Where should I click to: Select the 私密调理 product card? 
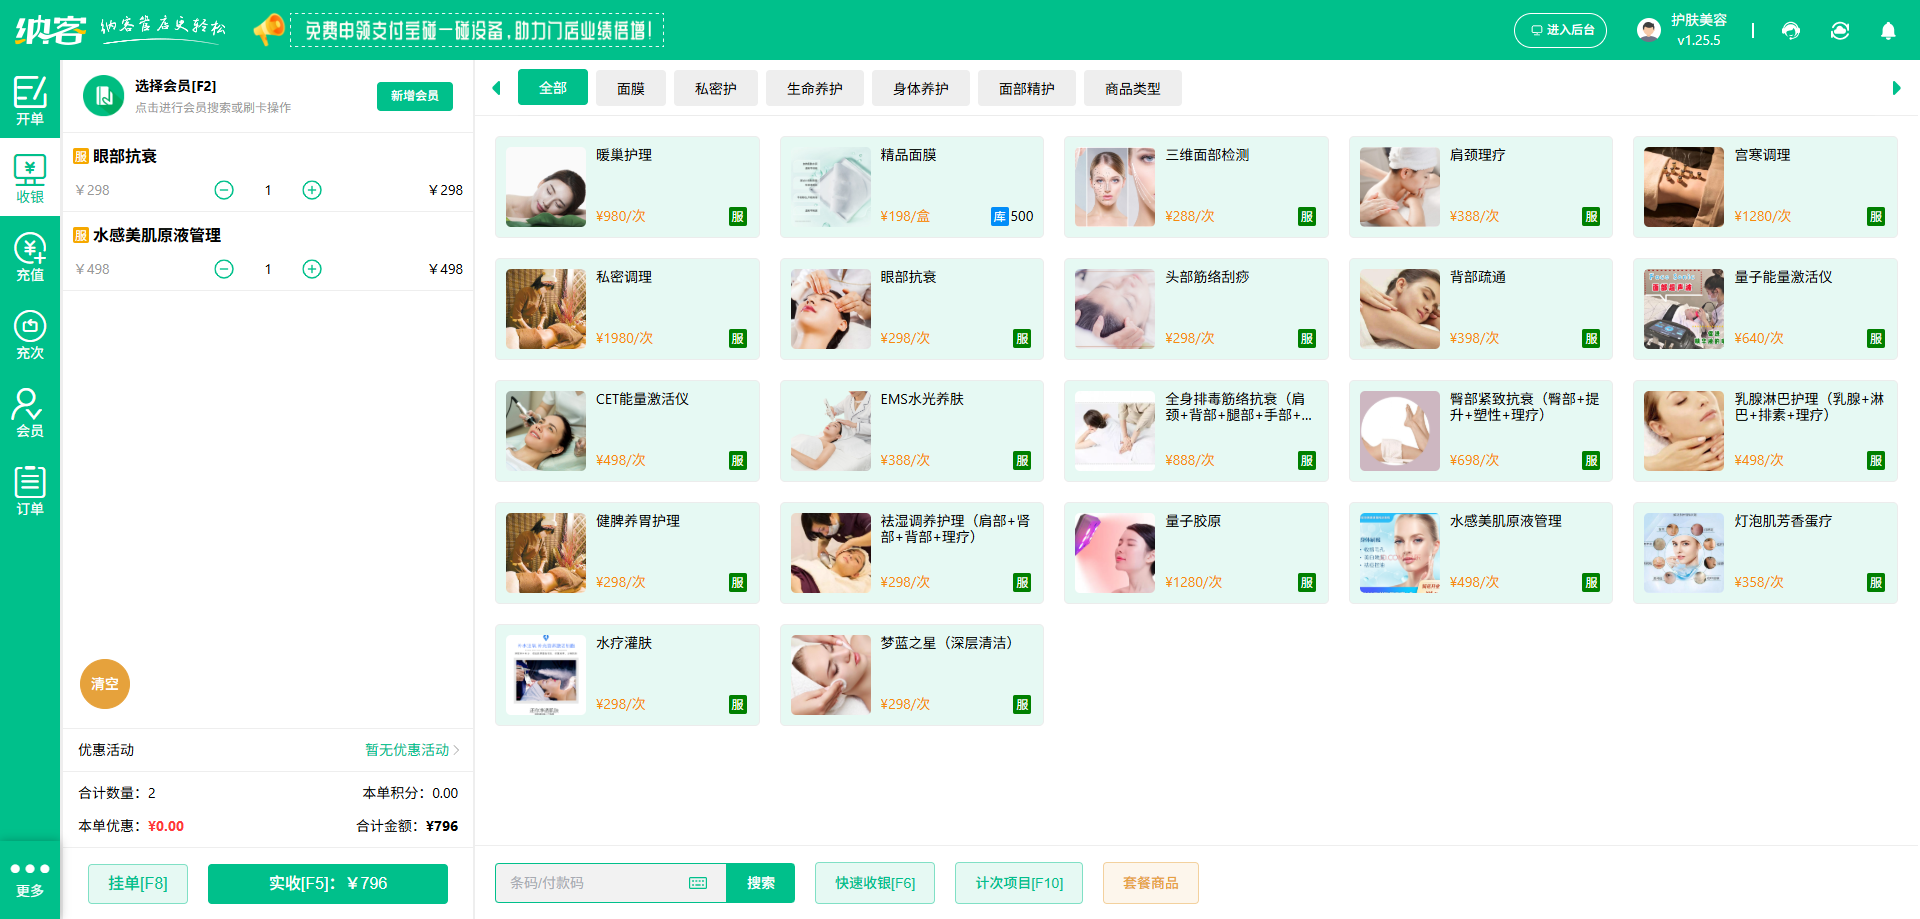pos(627,309)
